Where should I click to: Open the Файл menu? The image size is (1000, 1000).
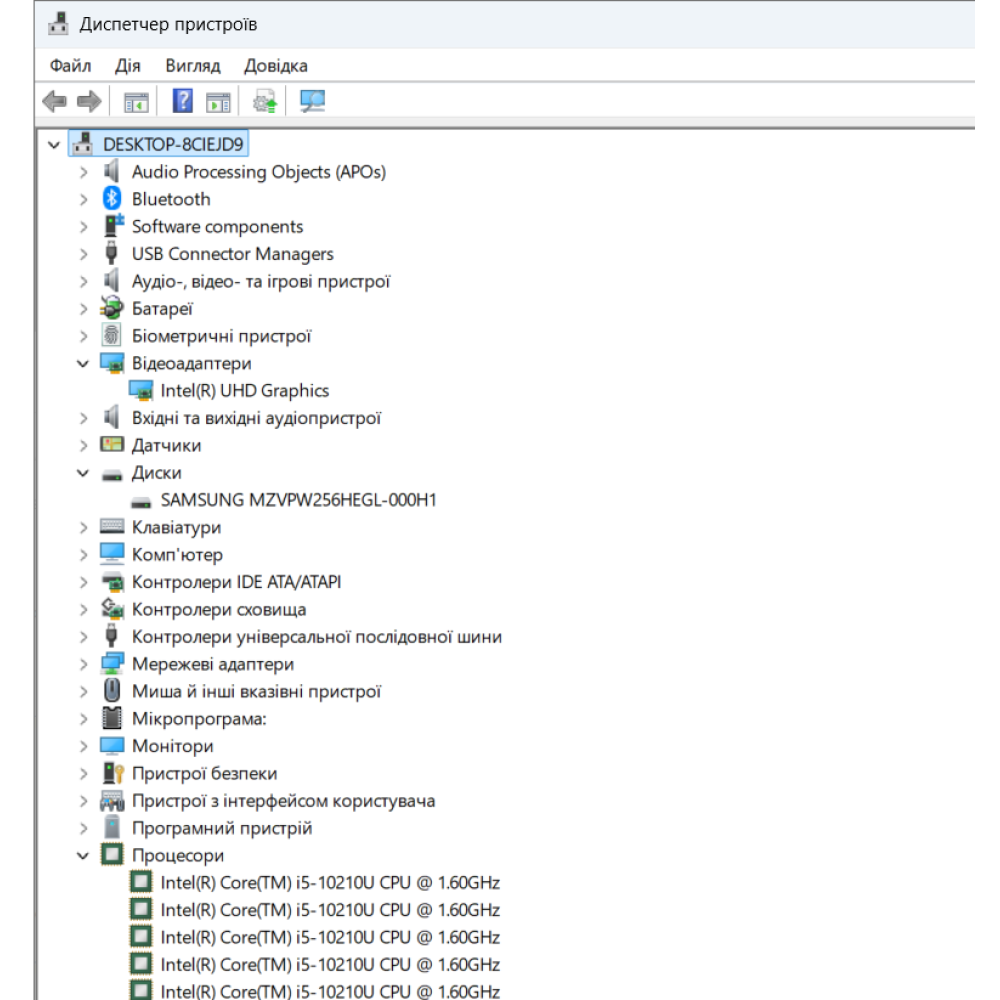pos(70,66)
